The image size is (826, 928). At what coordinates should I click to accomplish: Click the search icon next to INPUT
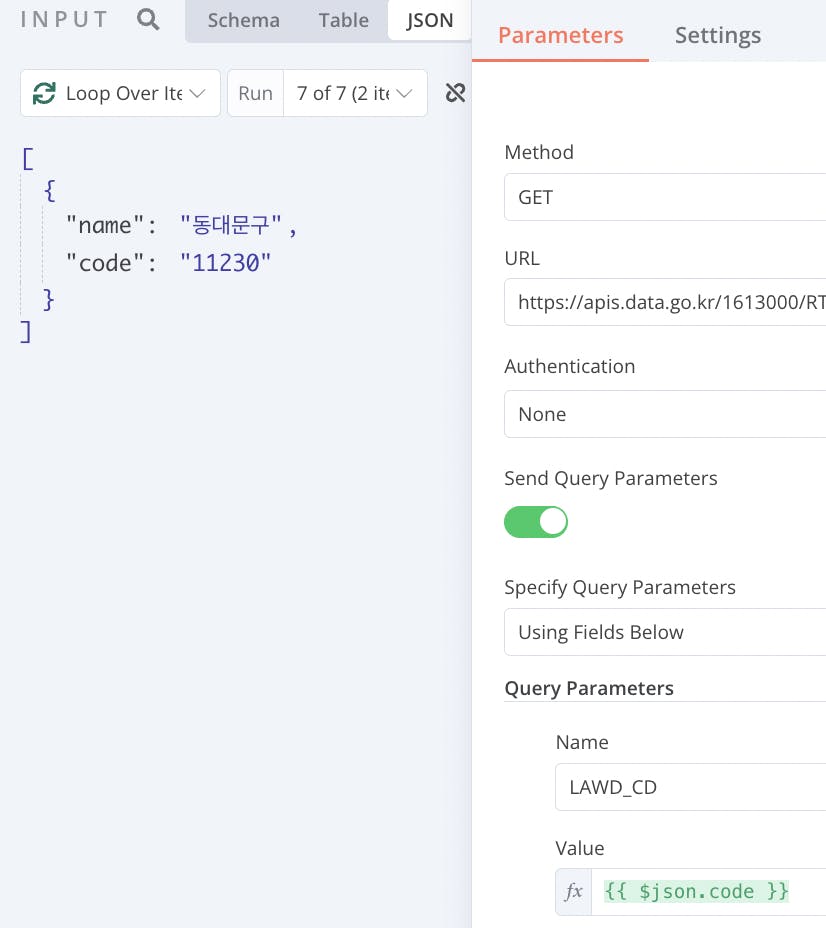(148, 20)
